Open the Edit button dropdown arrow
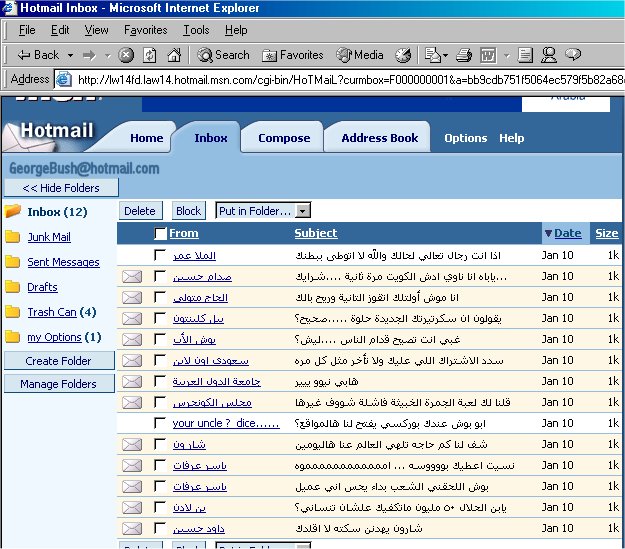 tap(507, 55)
